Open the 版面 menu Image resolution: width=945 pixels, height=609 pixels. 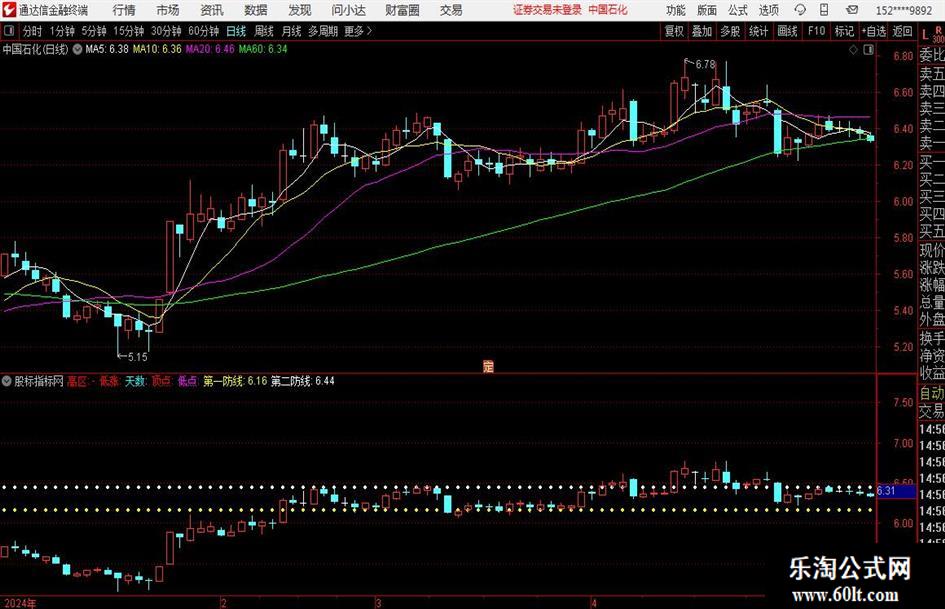[x=707, y=10]
